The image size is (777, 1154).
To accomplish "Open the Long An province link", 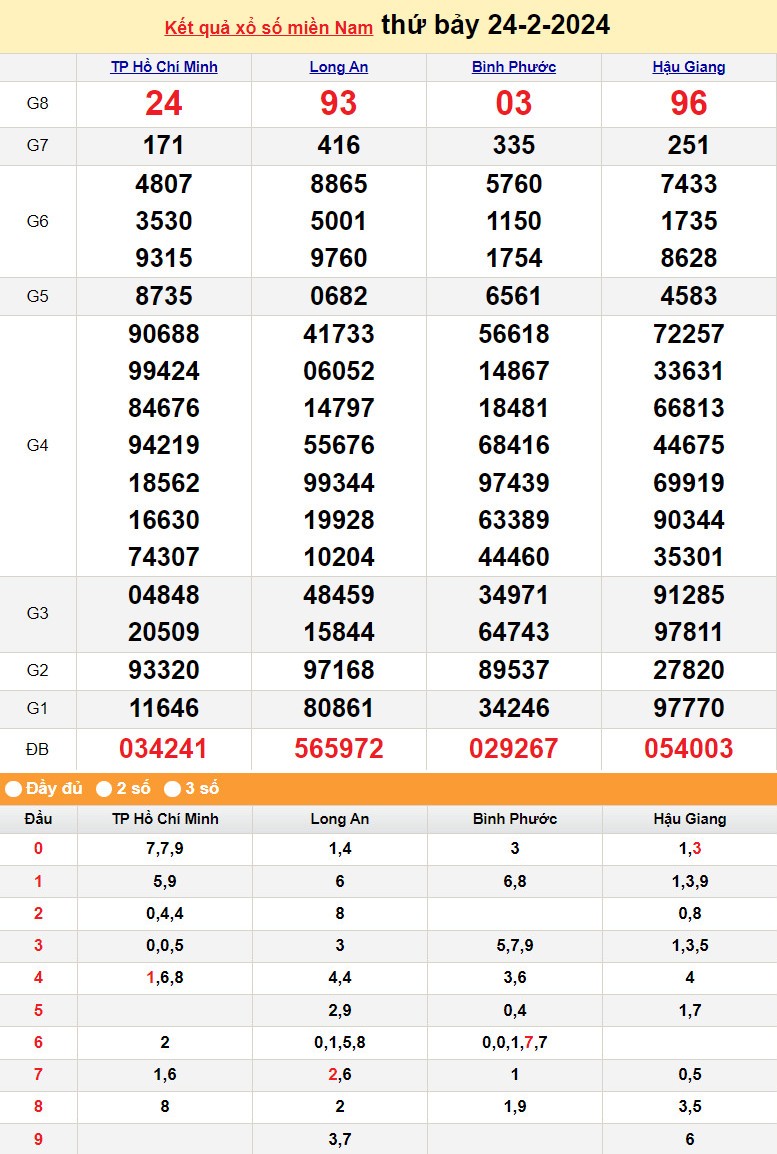I will 339,67.
